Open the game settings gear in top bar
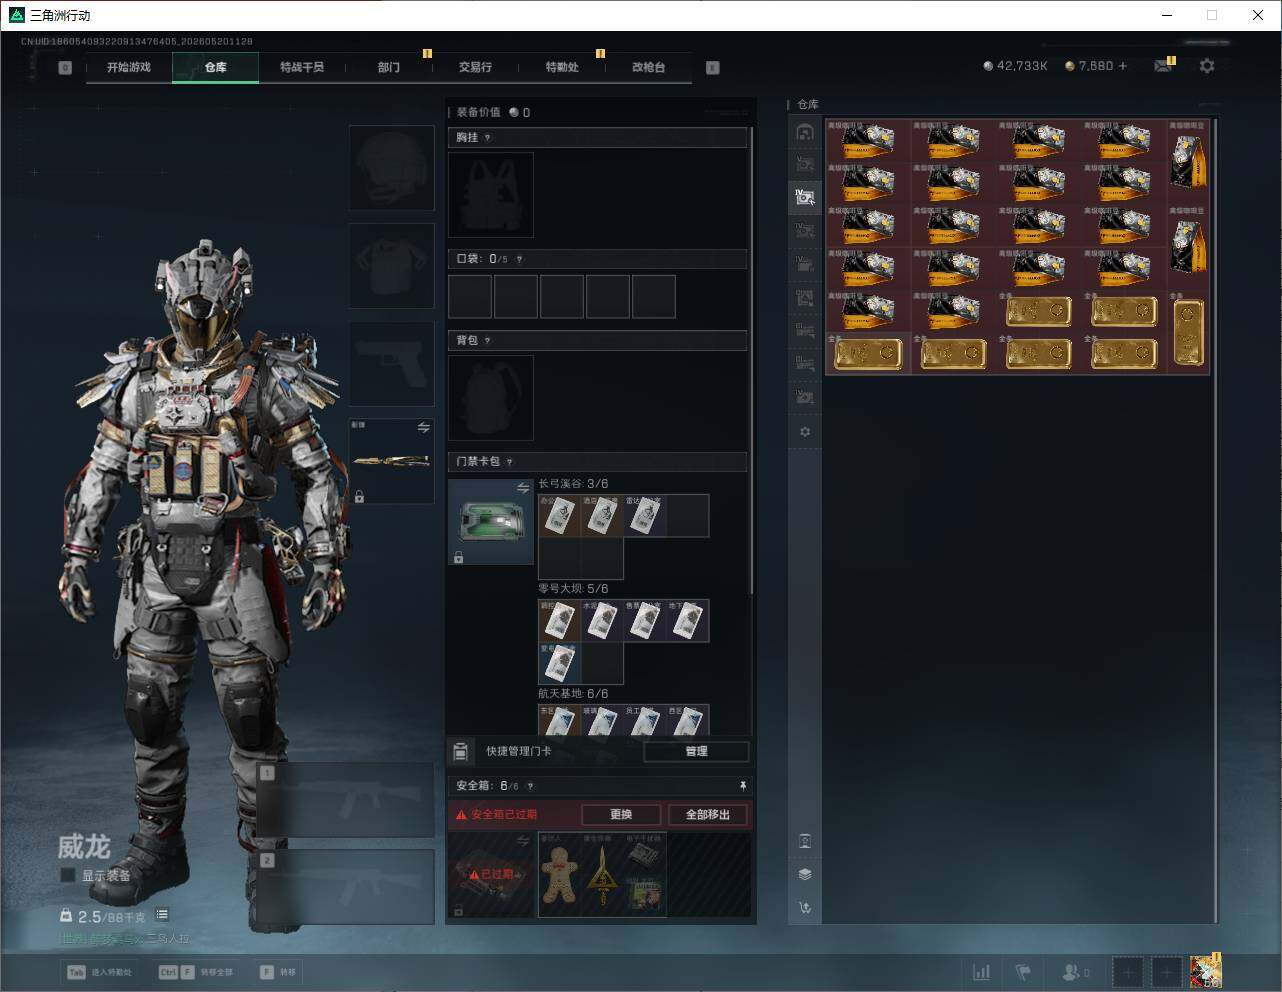Viewport: 1282px width, 992px height. [x=1207, y=66]
